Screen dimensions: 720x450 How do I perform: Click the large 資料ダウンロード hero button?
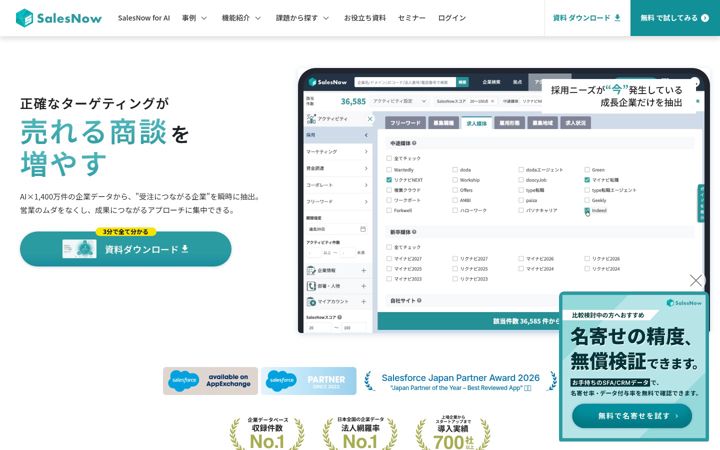(125, 249)
